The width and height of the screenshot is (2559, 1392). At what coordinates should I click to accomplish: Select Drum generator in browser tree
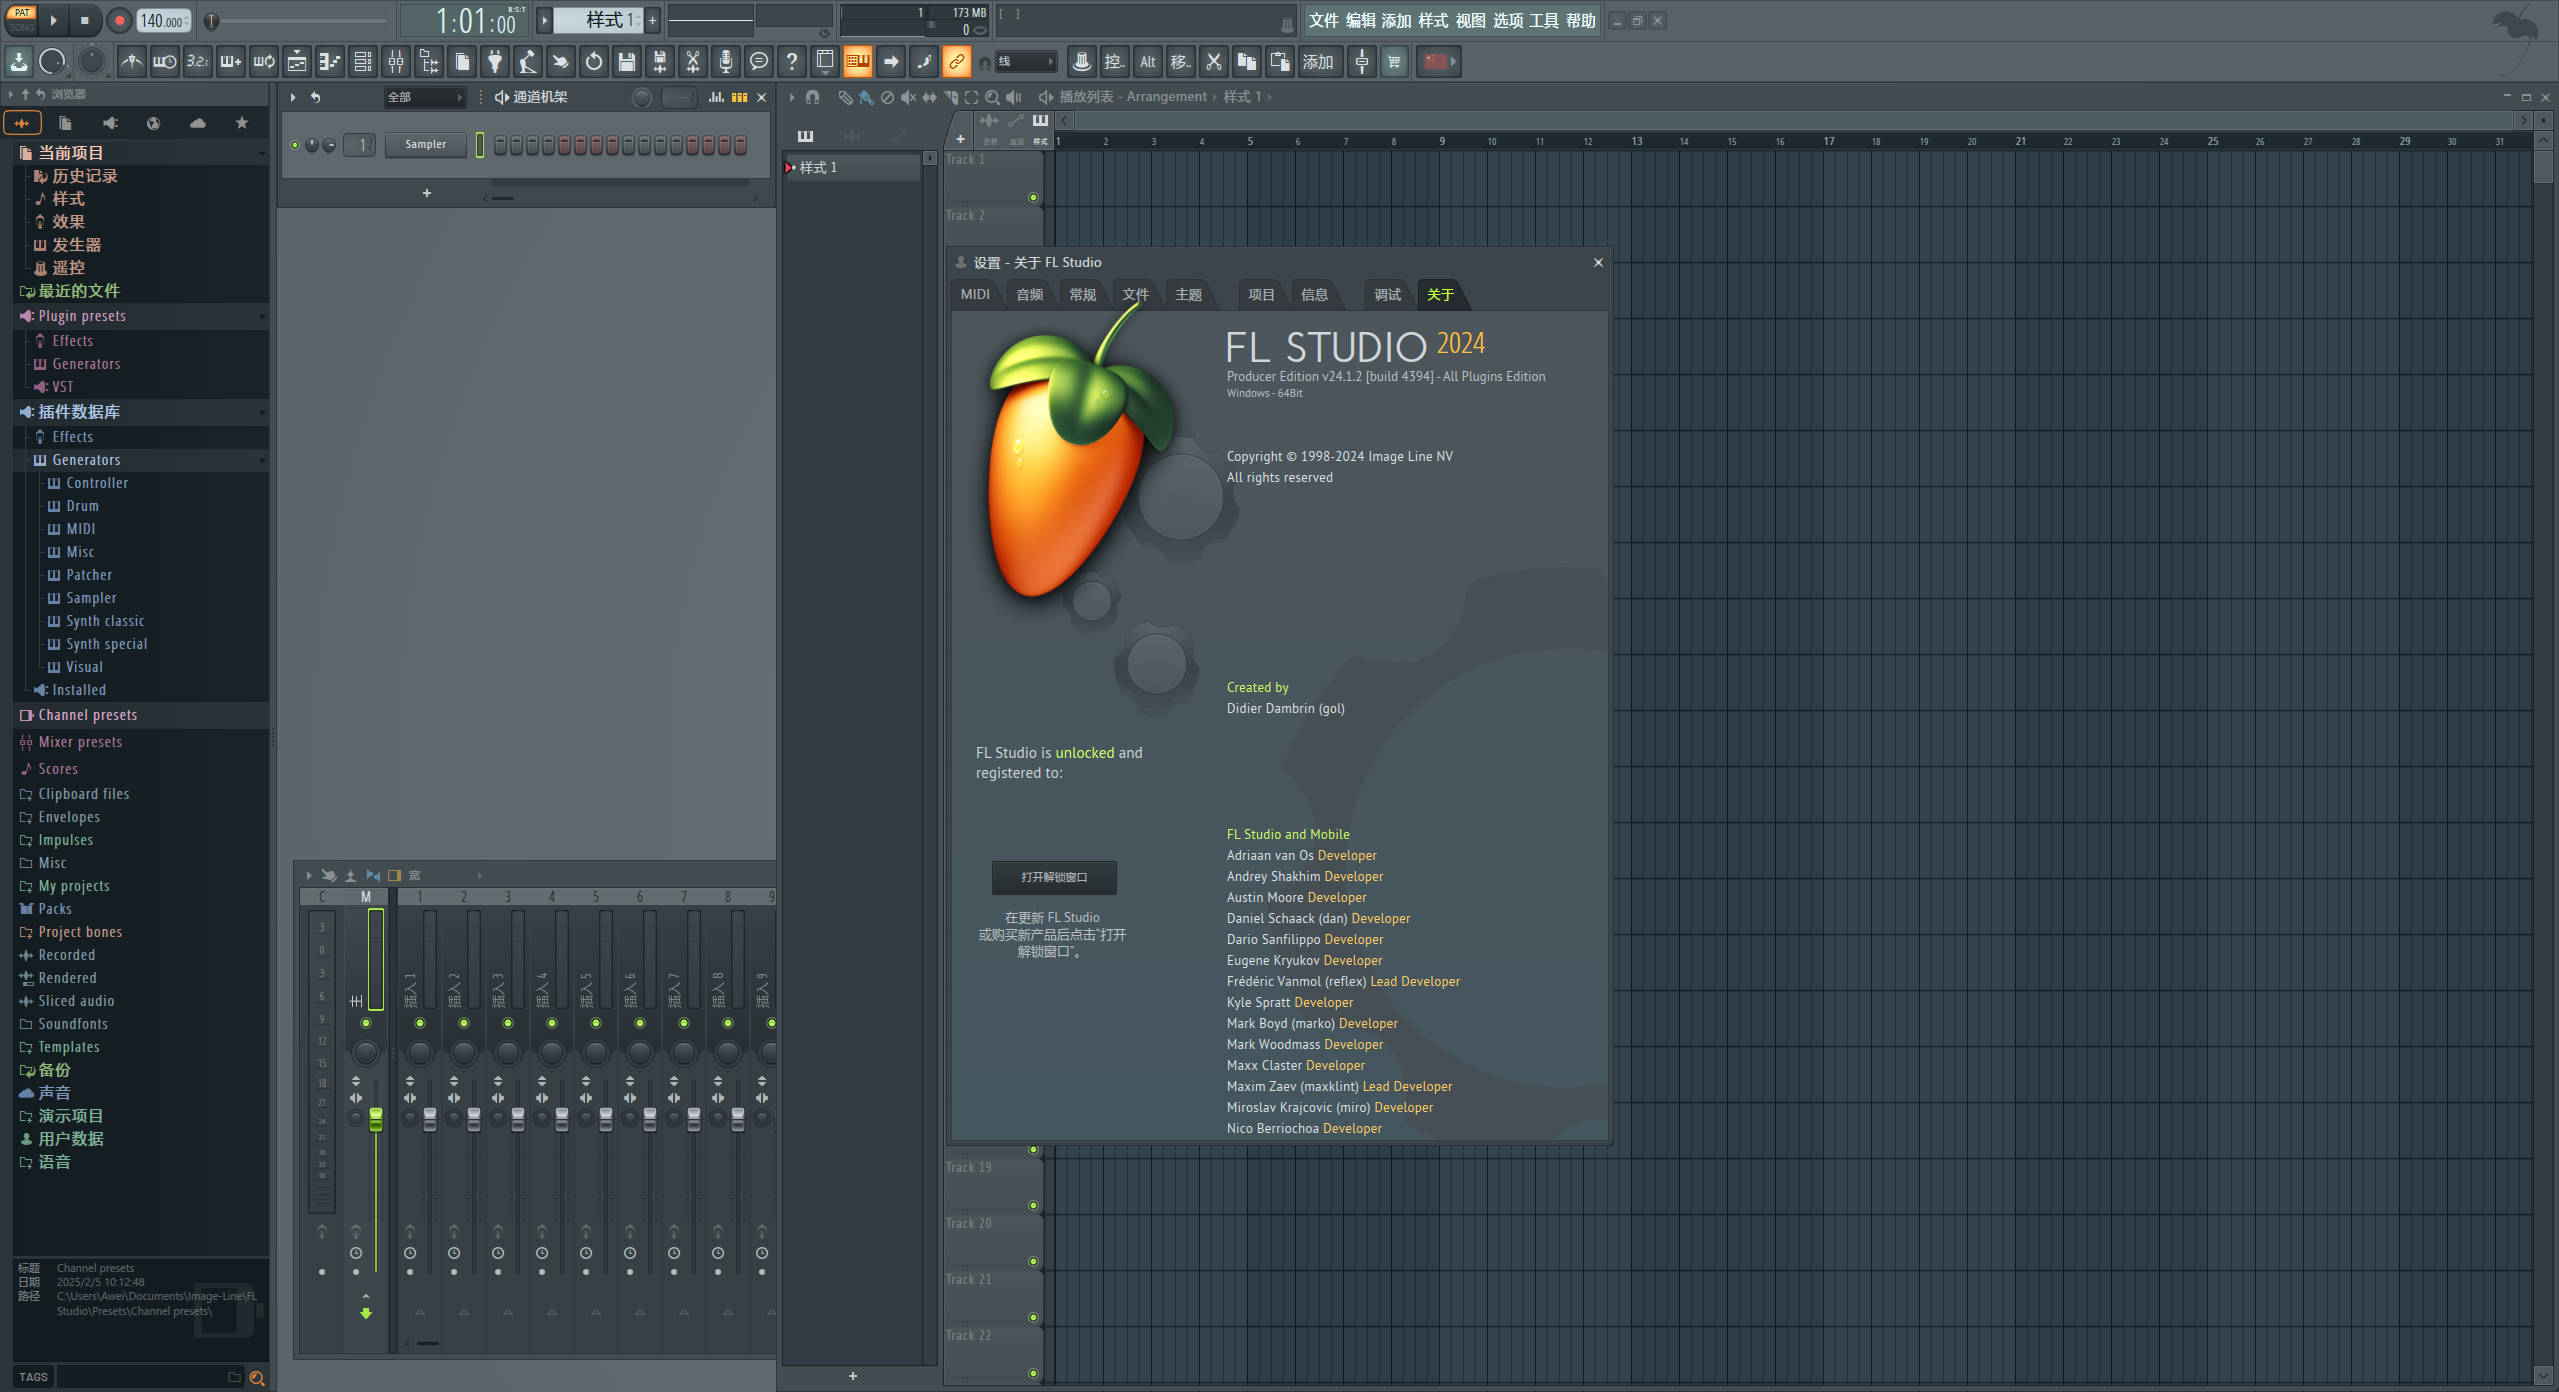click(81, 506)
